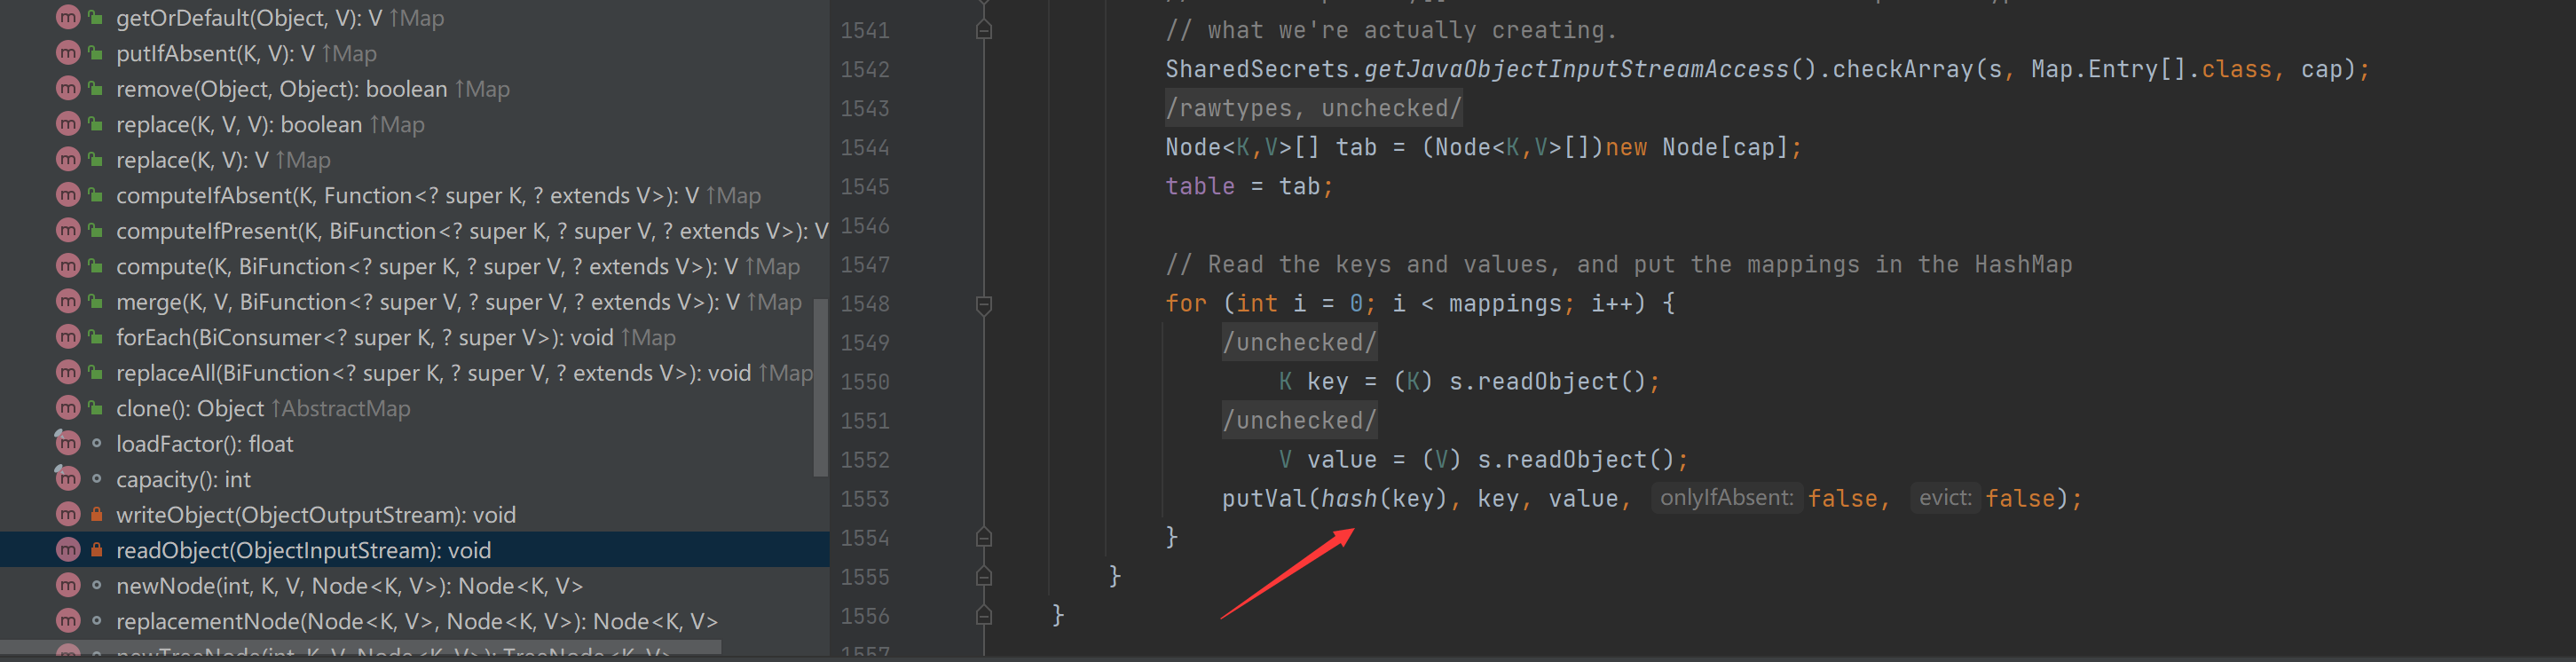Select computeIfAbsent method in the structure list
Viewport: 2576px width, 662px height.
click(x=437, y=196)
